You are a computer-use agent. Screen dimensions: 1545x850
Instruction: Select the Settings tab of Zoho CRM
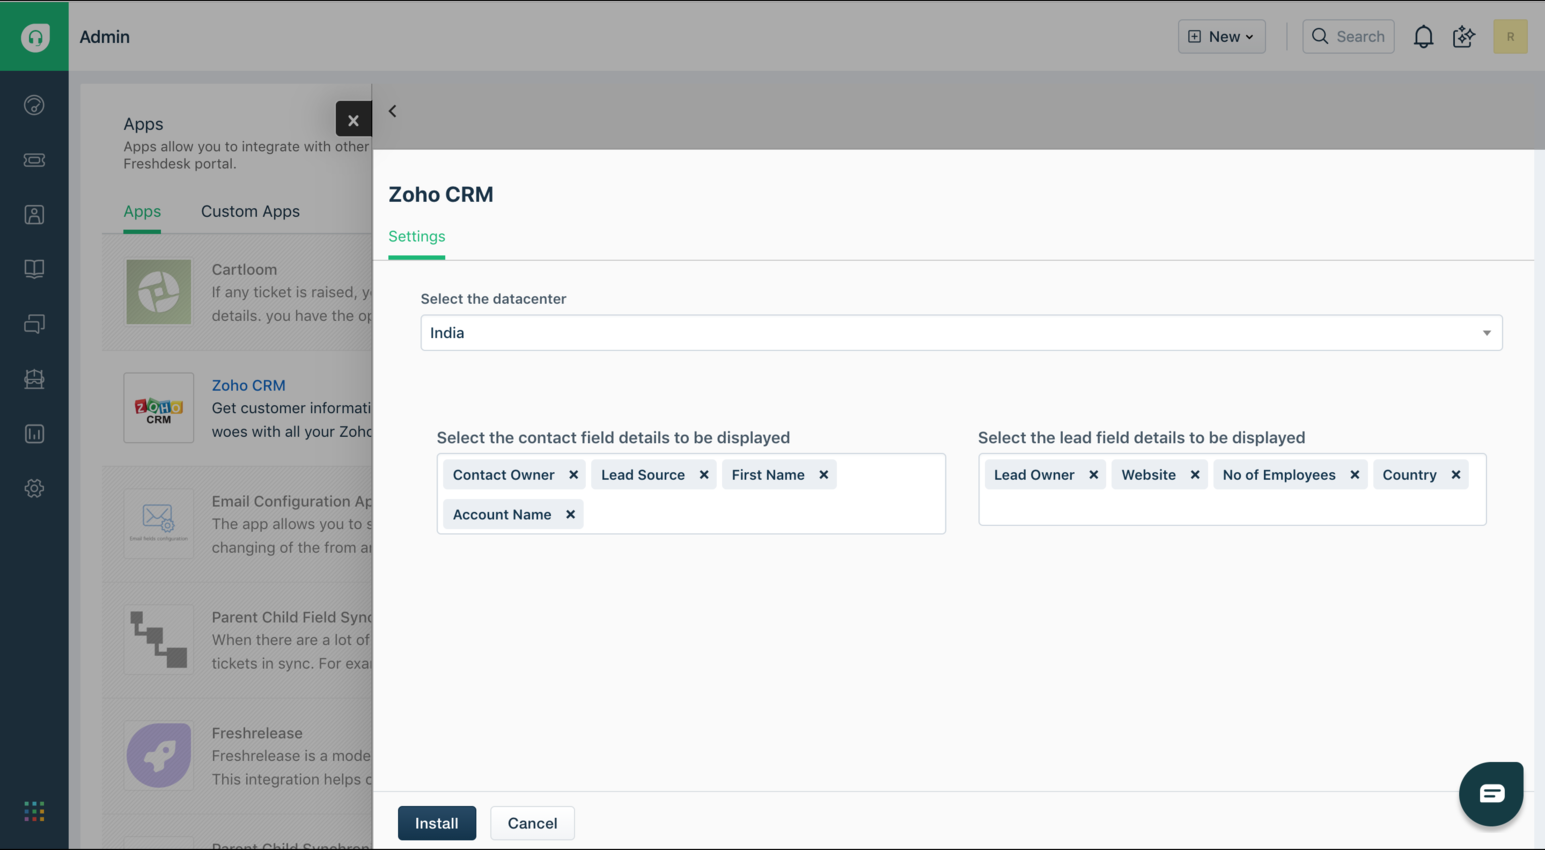(416, 236)
